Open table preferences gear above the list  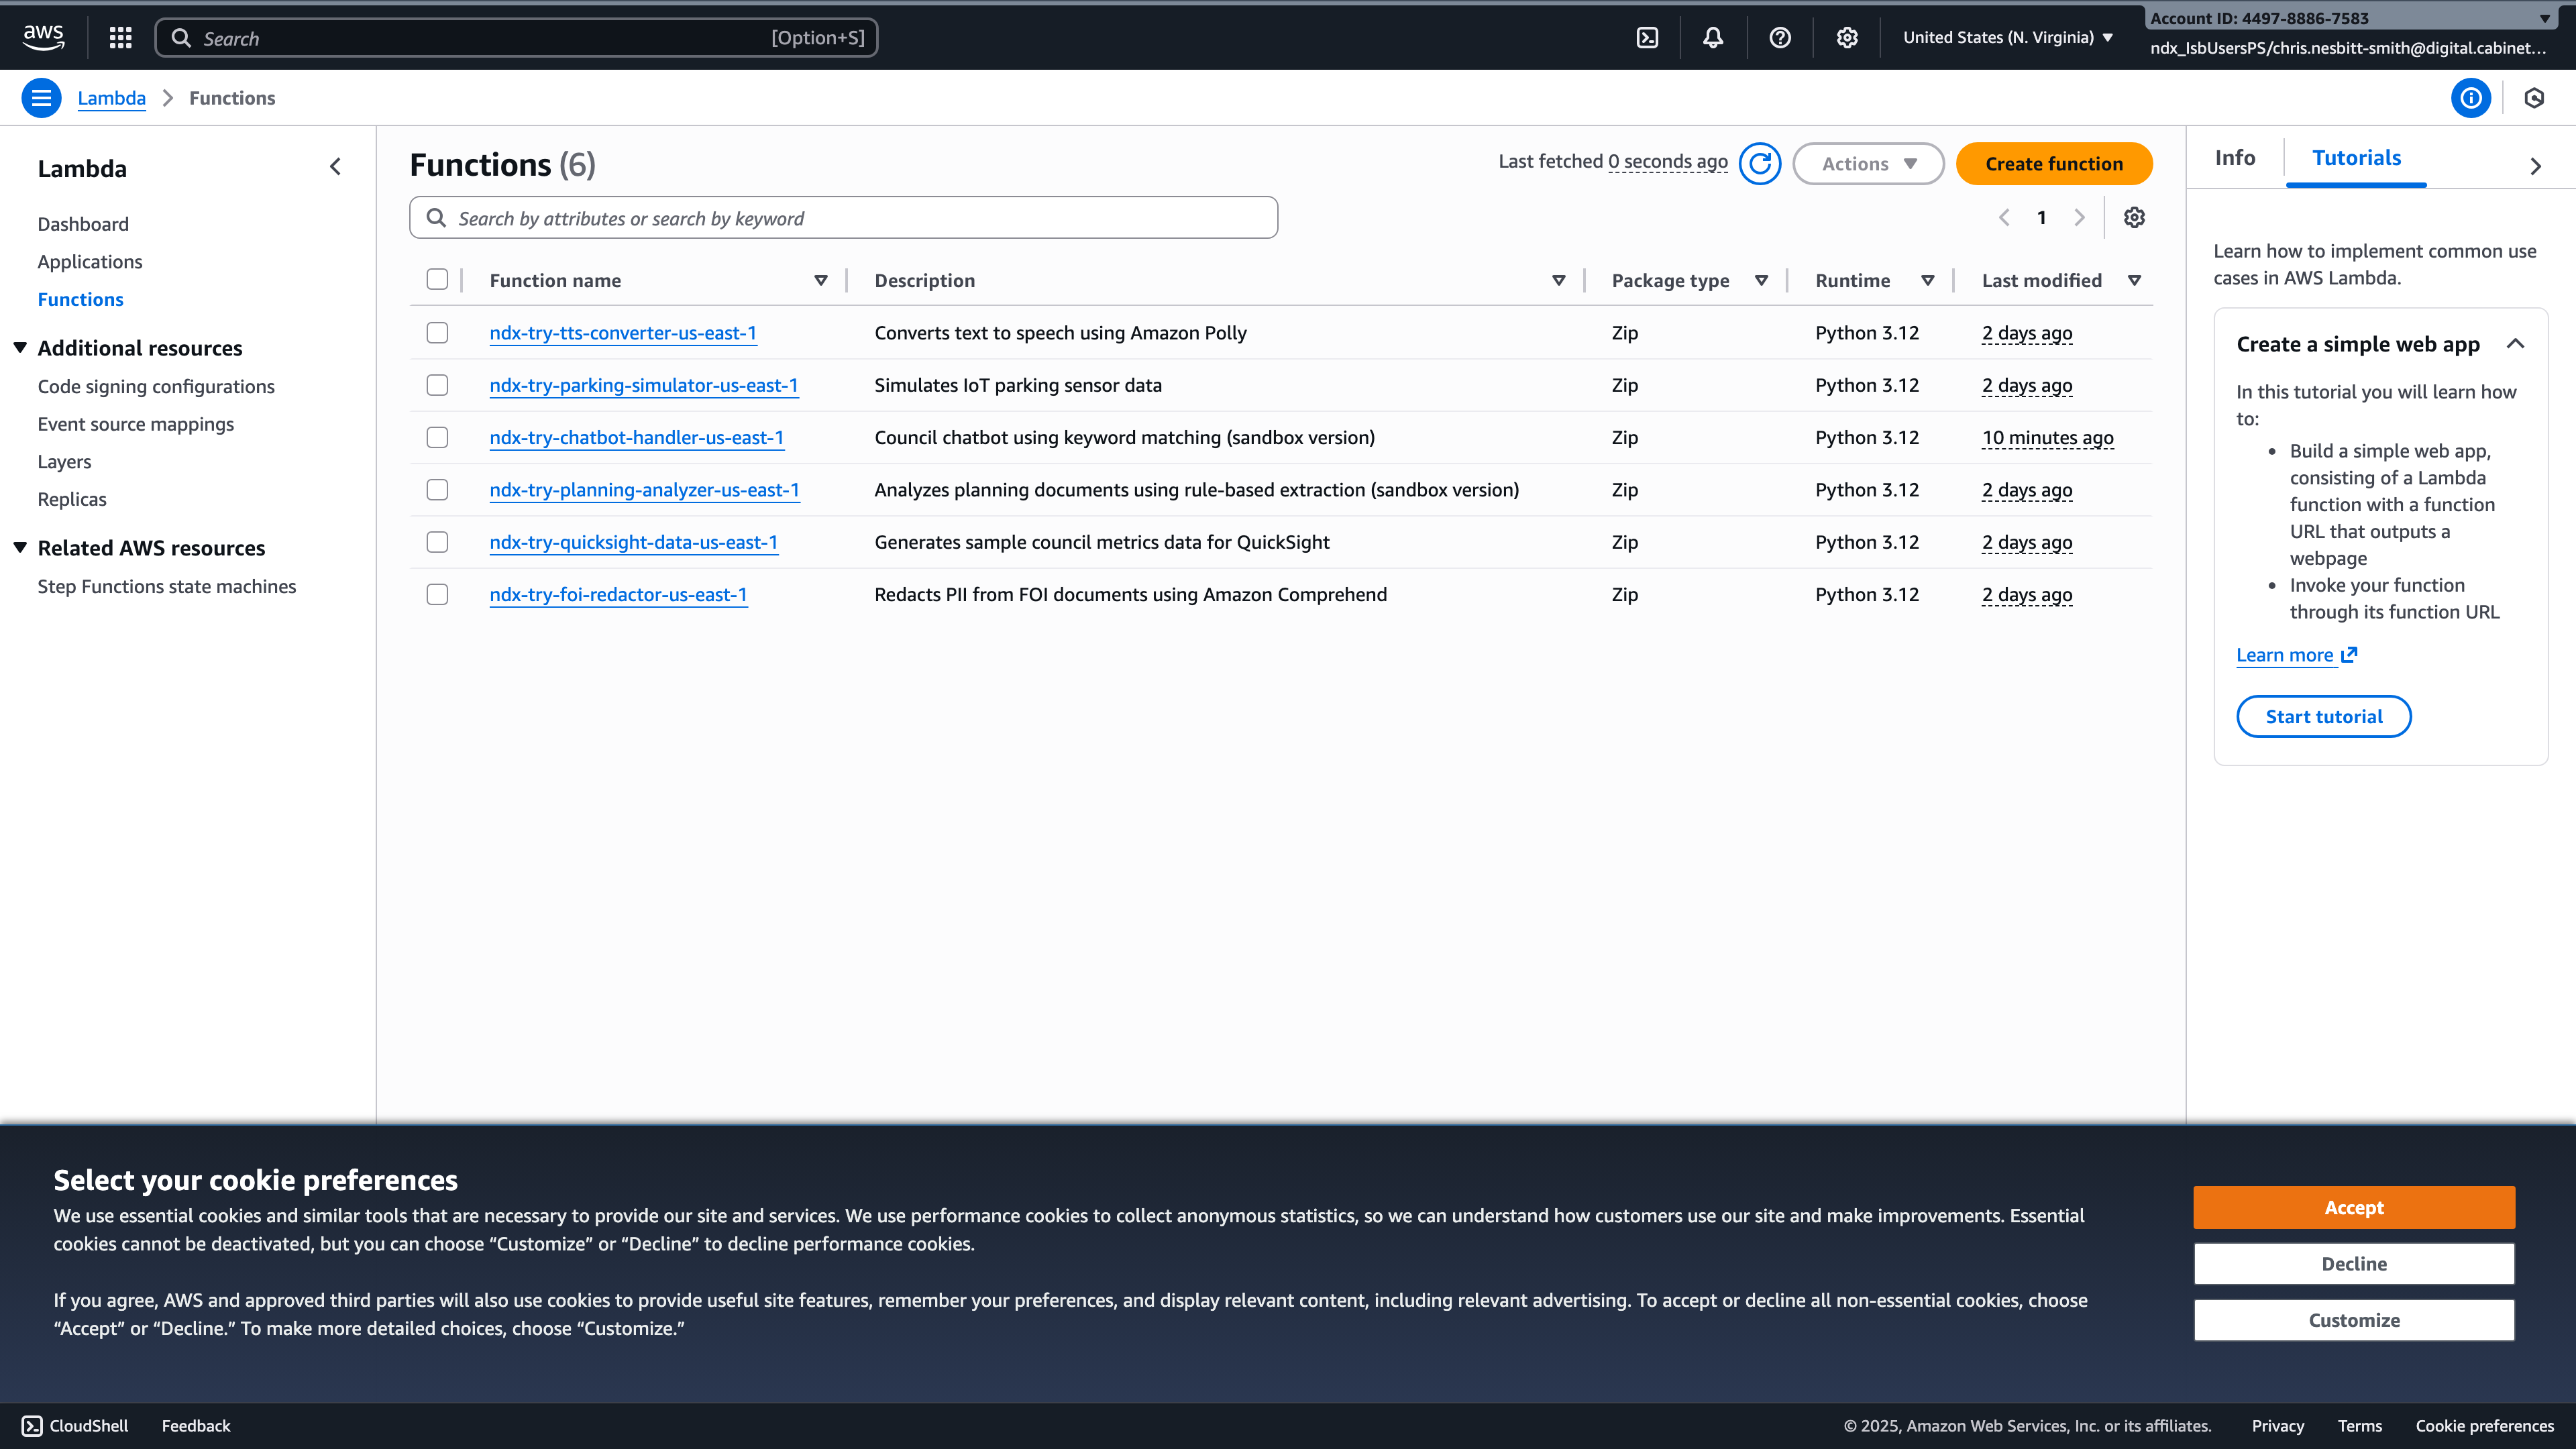point(2135,217)
